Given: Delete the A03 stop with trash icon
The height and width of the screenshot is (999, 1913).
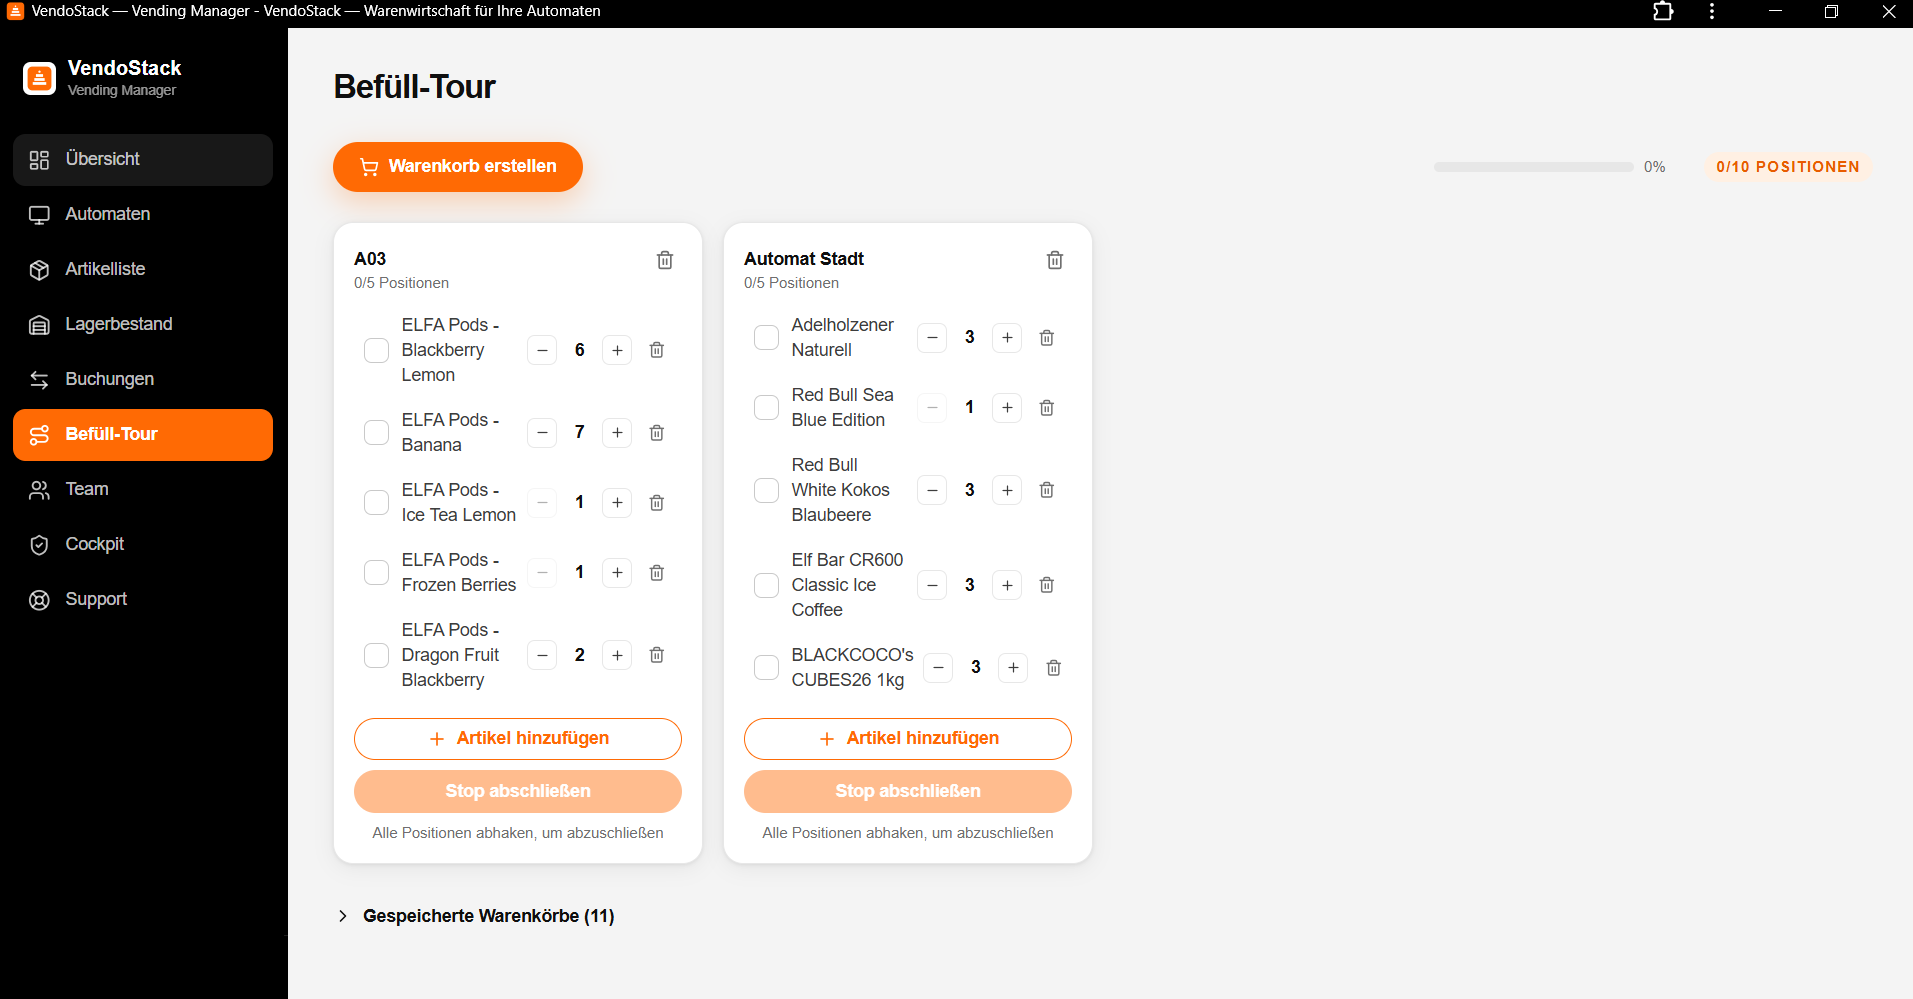Looking at the screenshot, I should 665,260.
